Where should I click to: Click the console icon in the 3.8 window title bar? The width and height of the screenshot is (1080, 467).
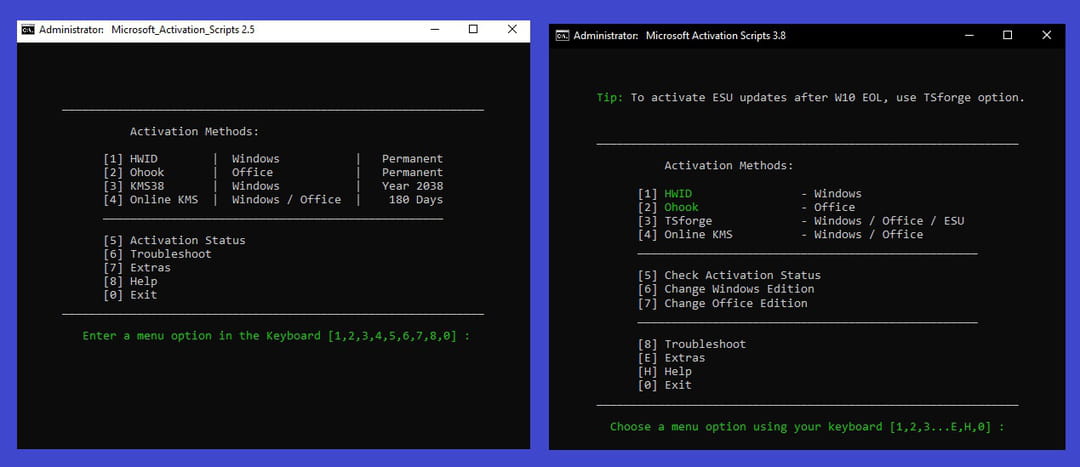[563, 35]
